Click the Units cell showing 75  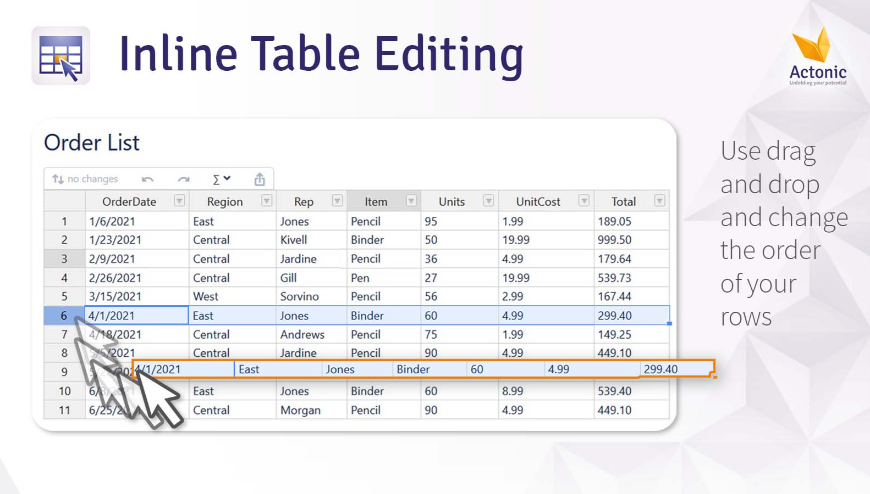[x=459, y=335]
